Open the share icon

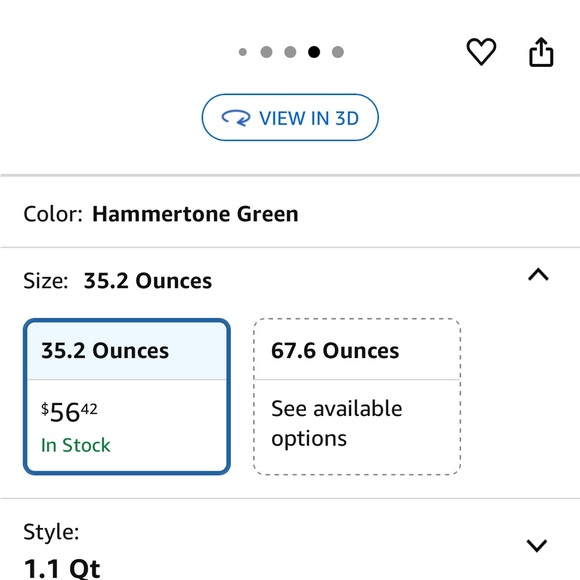541,52
